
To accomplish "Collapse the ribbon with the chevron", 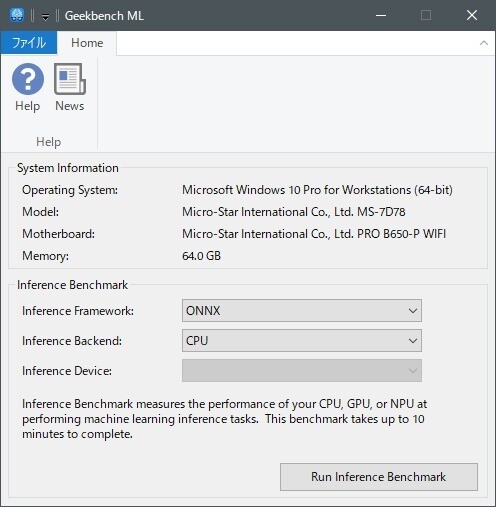I will click(484, 43).
